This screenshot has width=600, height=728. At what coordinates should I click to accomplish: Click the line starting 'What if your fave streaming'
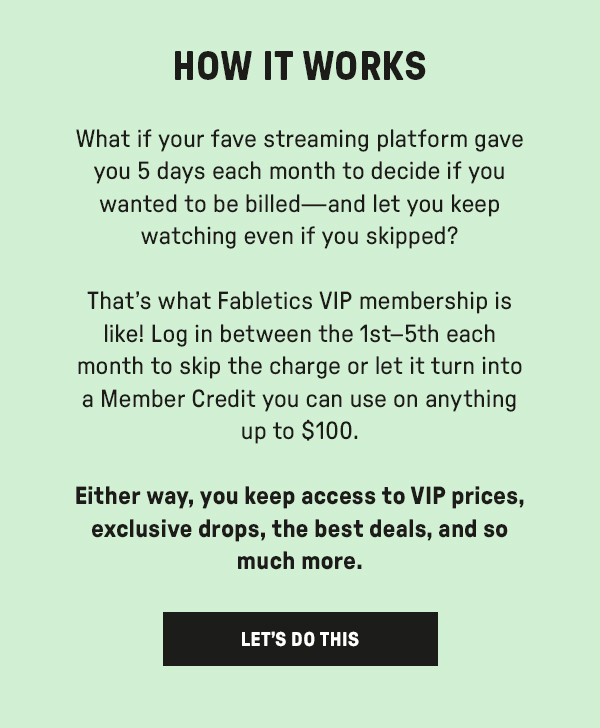tap(300, 140)
